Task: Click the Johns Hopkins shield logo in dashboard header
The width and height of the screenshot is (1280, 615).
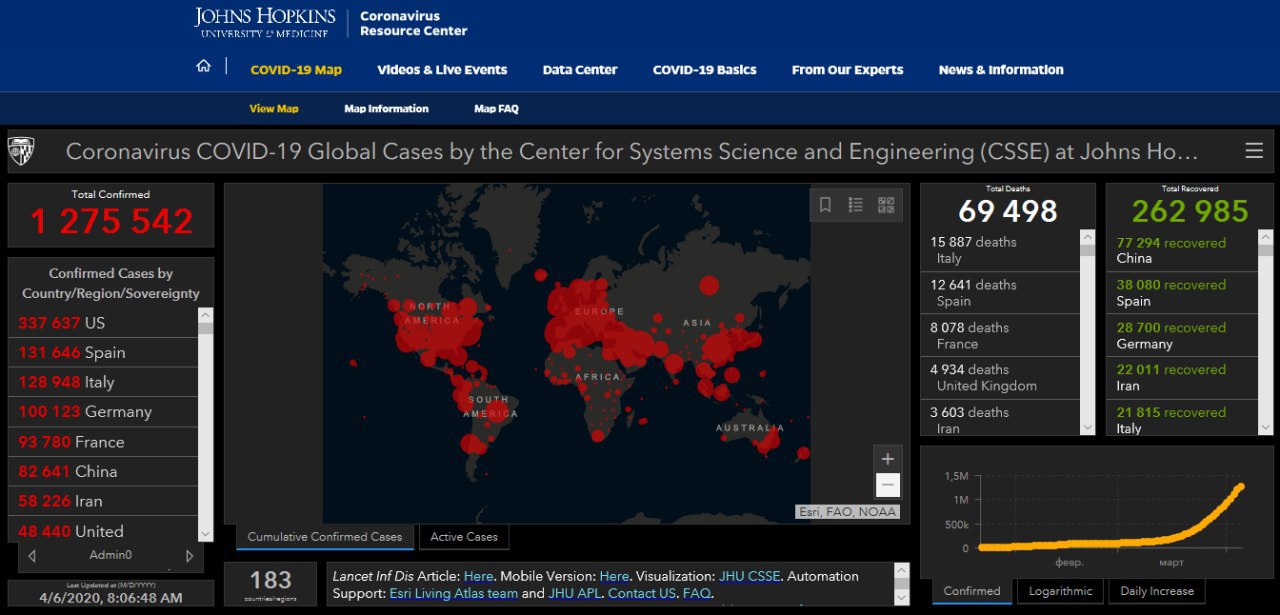Action: pos(20,151)
